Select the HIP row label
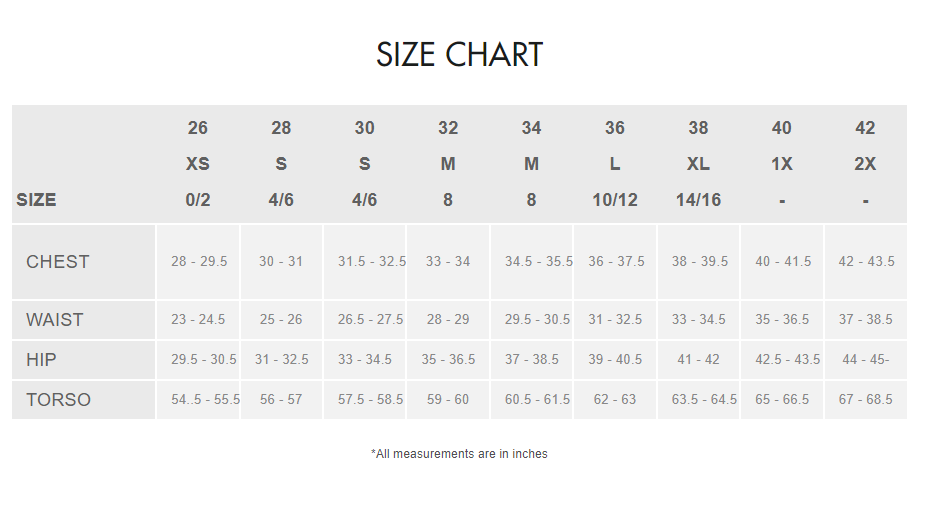 [41, 360]
